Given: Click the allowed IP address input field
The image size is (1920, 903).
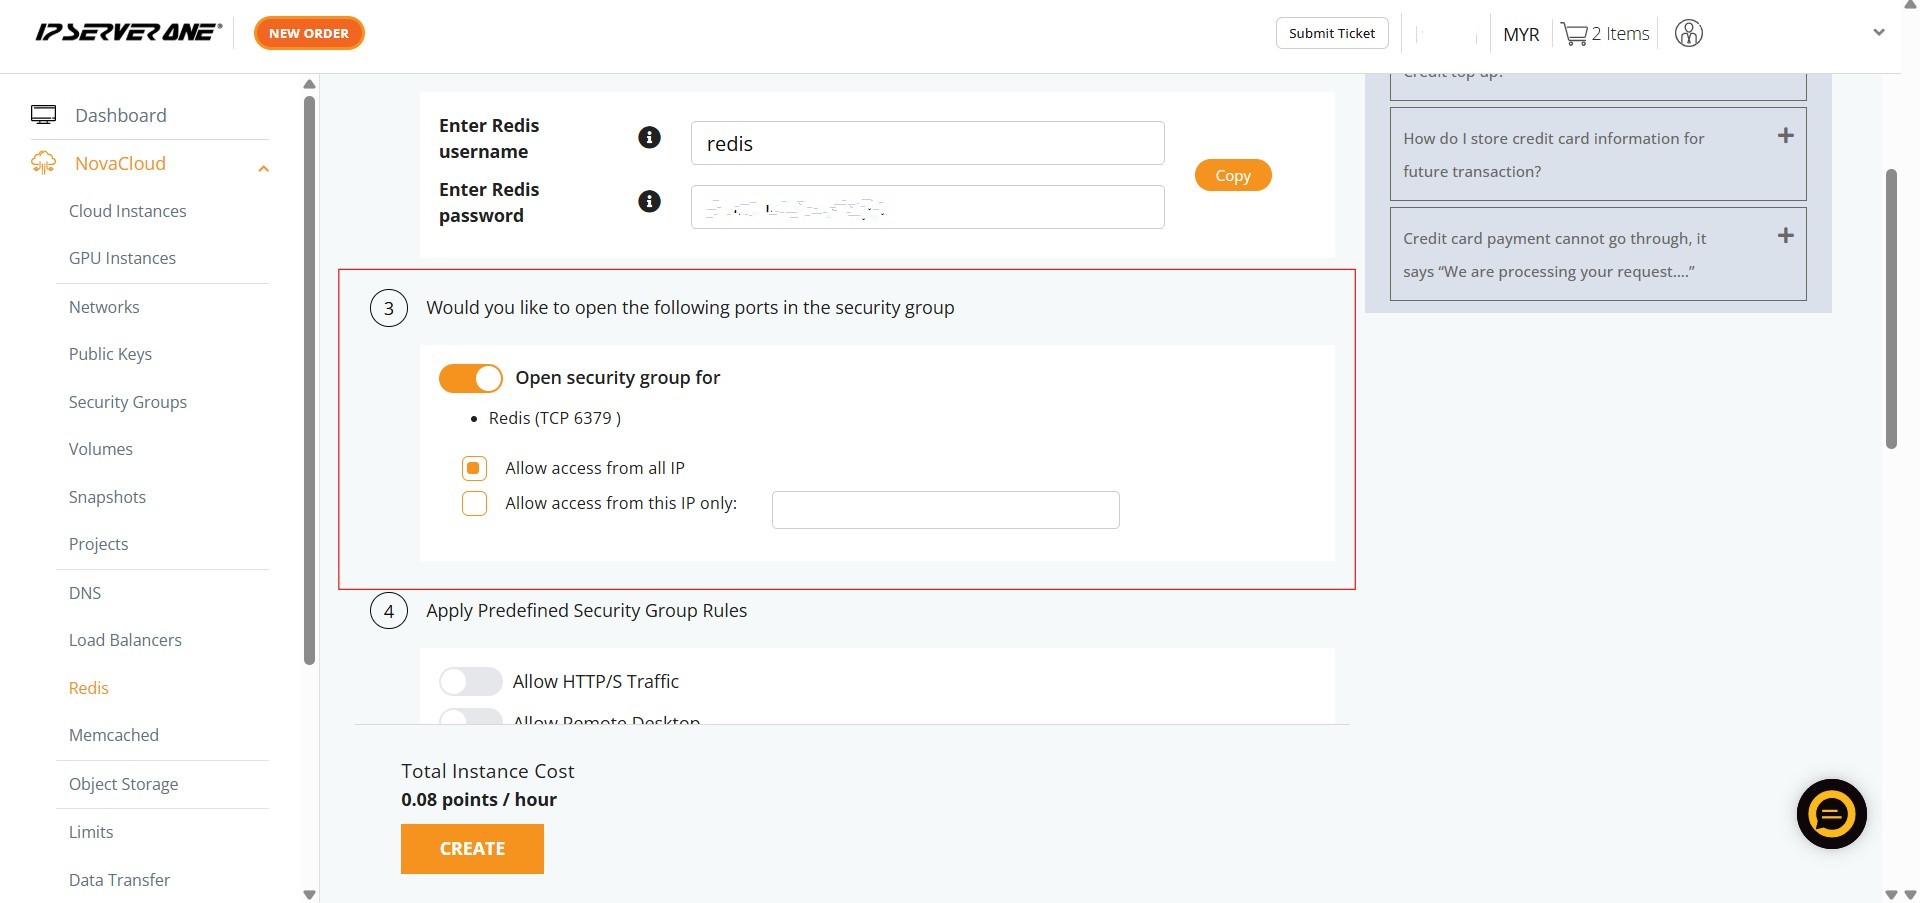Looking at the screenshot, I should (x=945, y=510).
